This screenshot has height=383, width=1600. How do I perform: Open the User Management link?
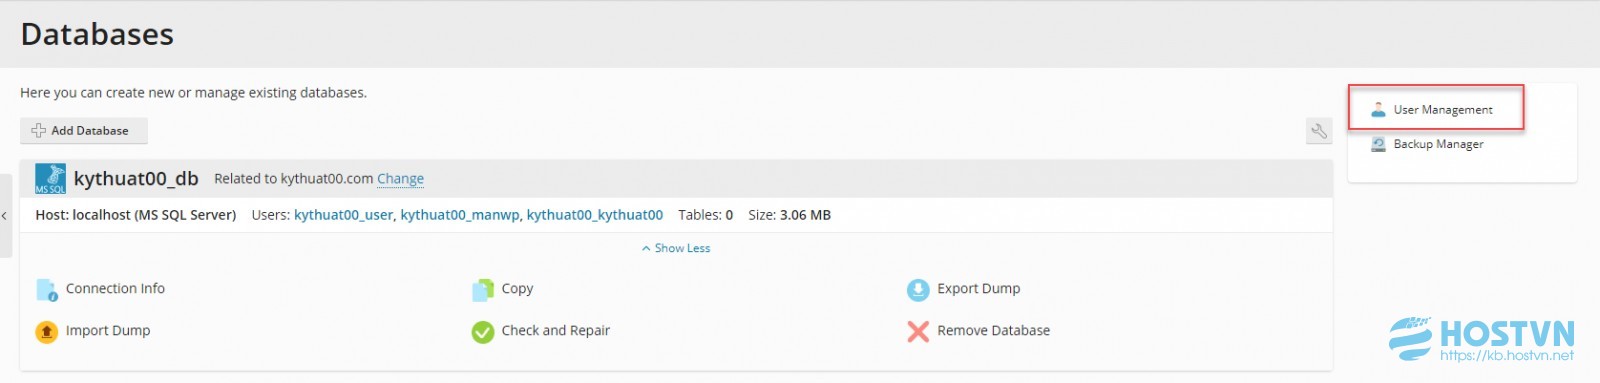point(1443,110)
